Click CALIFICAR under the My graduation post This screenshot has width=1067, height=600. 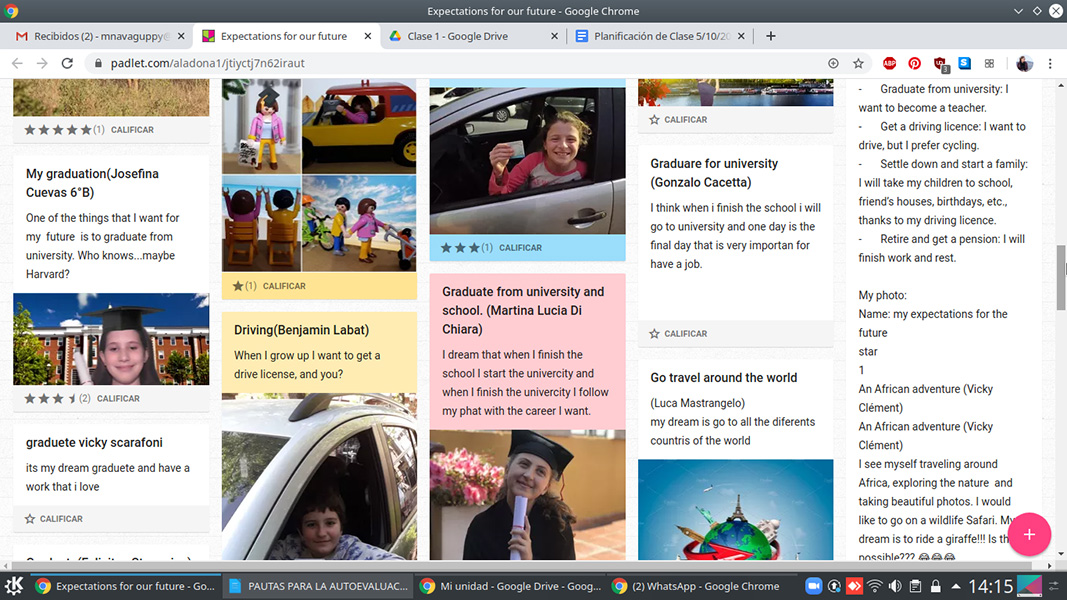118,398
